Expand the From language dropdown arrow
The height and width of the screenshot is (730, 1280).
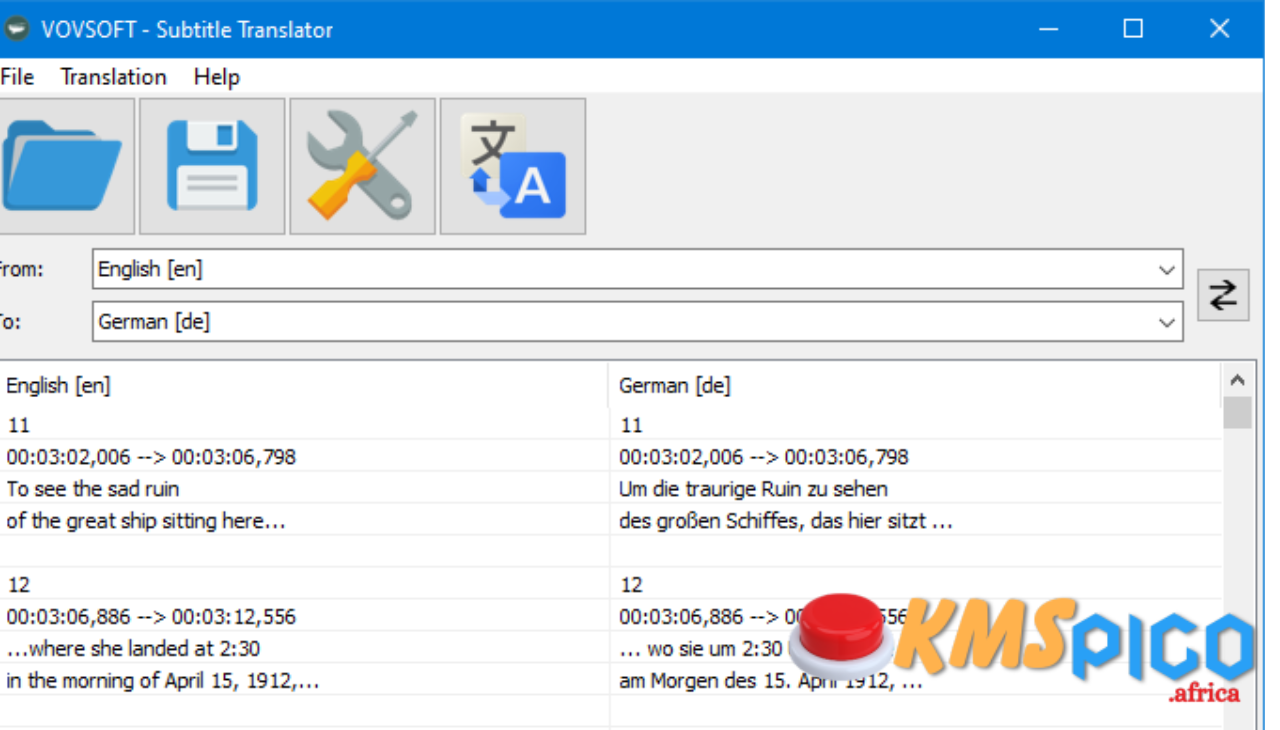tap(1166, 270)
